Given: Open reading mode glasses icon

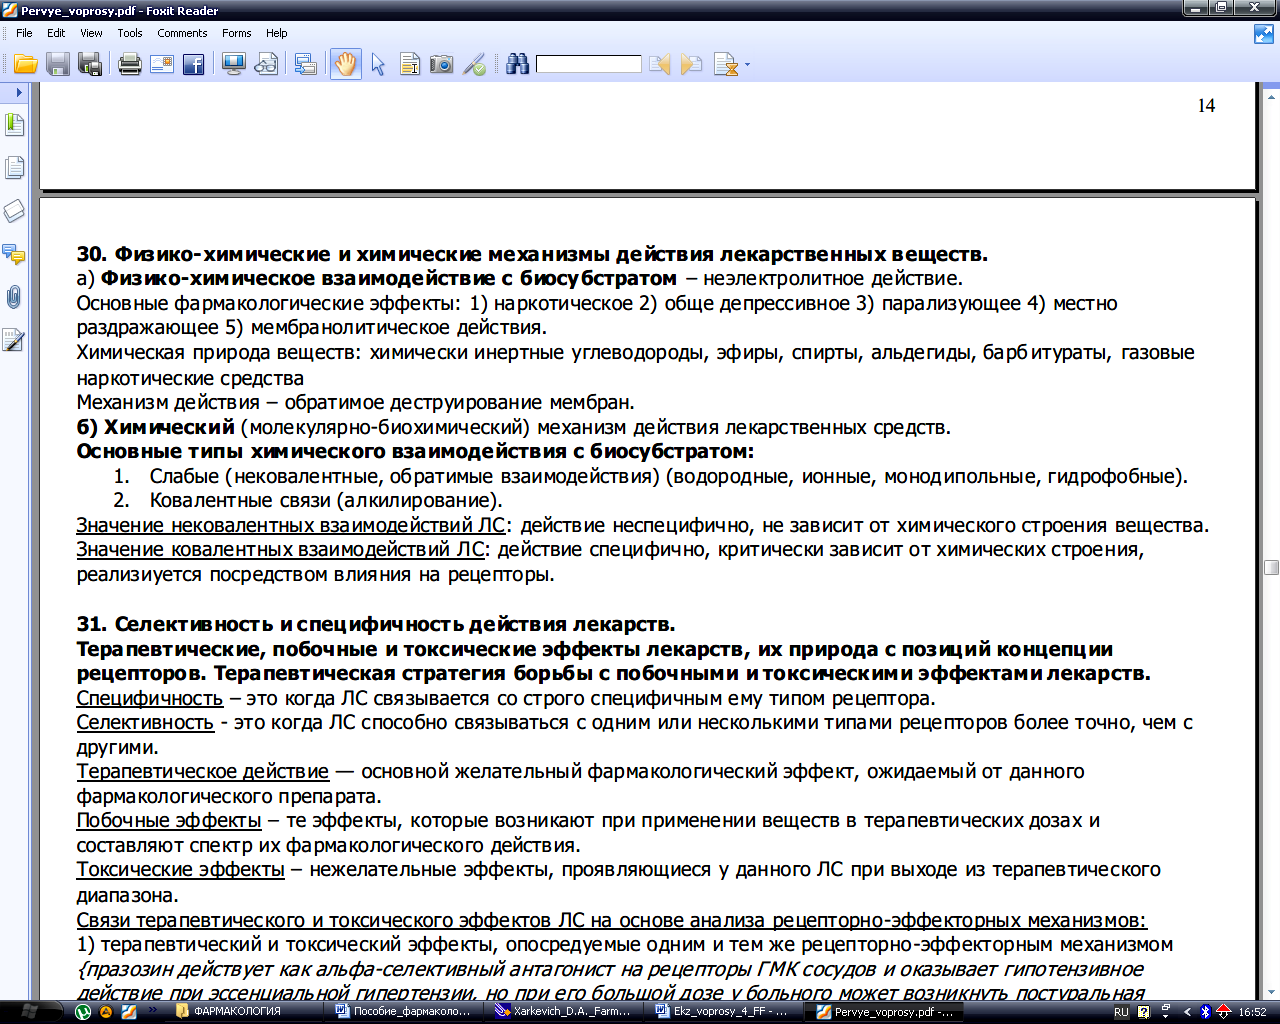Looking at the screenshot, I should (266, 65).
